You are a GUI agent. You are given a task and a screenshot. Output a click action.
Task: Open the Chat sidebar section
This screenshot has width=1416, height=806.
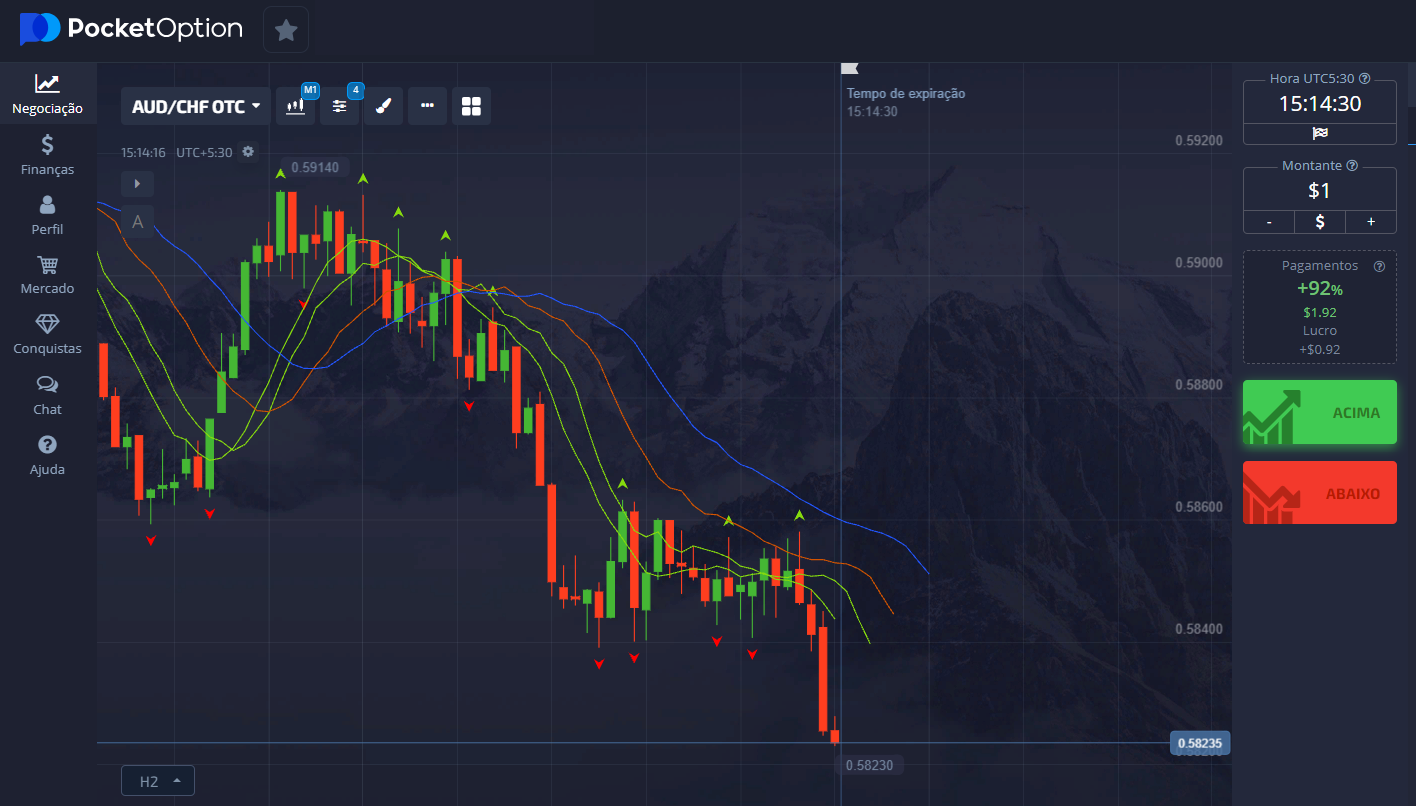click(46, 394)
